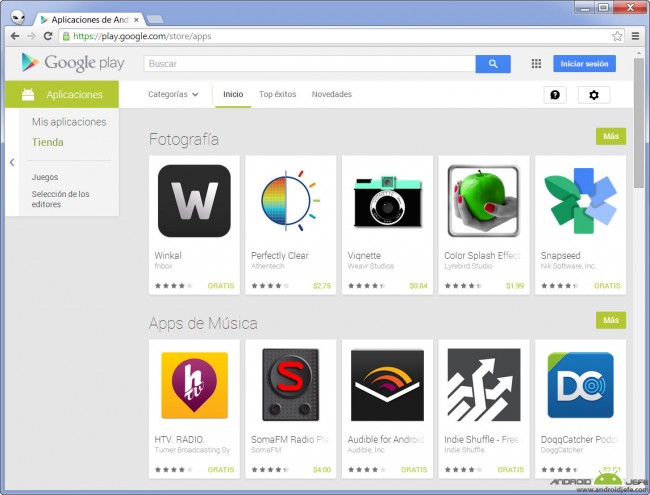This screenshot has height=495, width=650.
Task: Click the Aplicaciones green header
Action: (62, 95)
